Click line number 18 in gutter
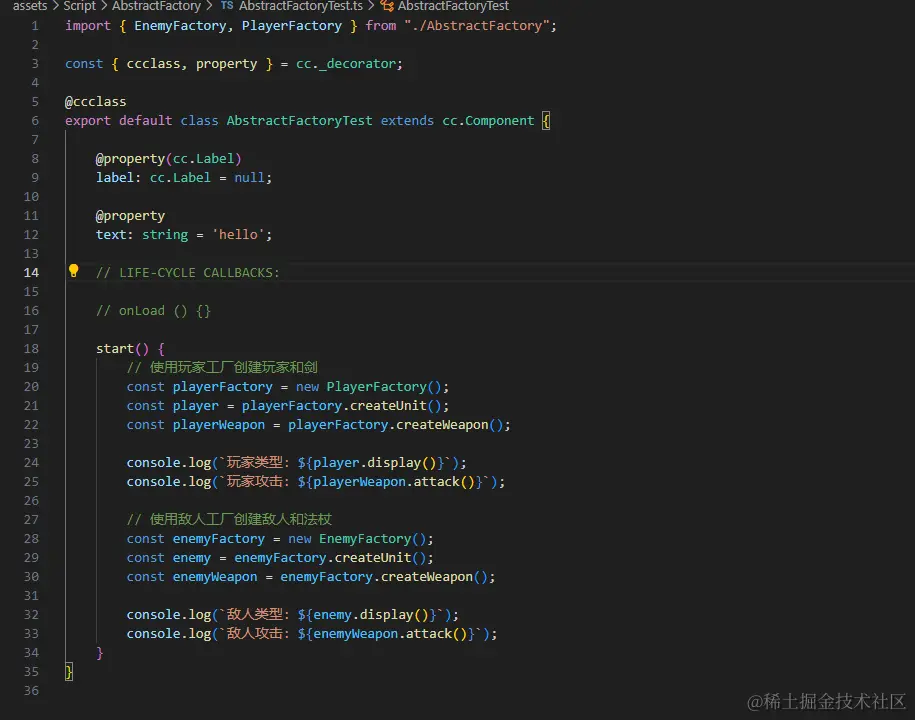 (32, 348)
